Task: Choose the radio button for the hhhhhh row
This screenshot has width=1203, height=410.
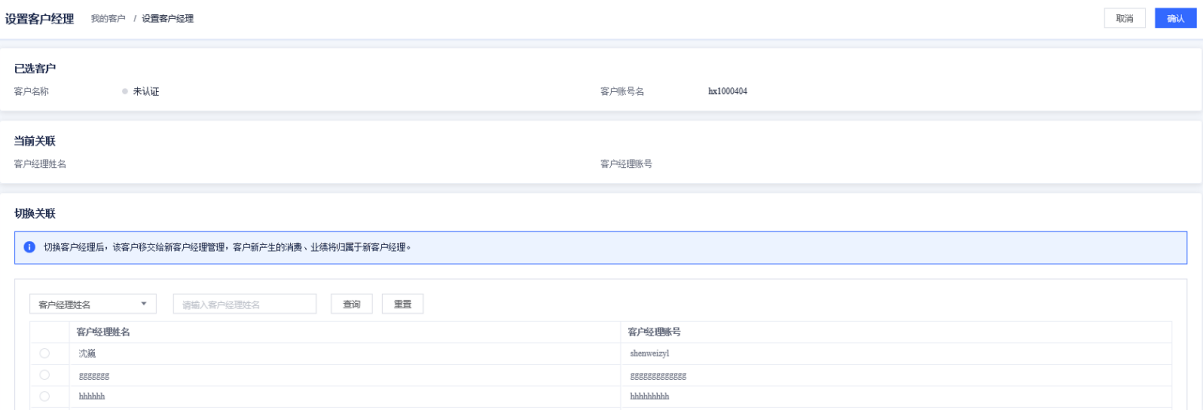Action: (45, 396)
